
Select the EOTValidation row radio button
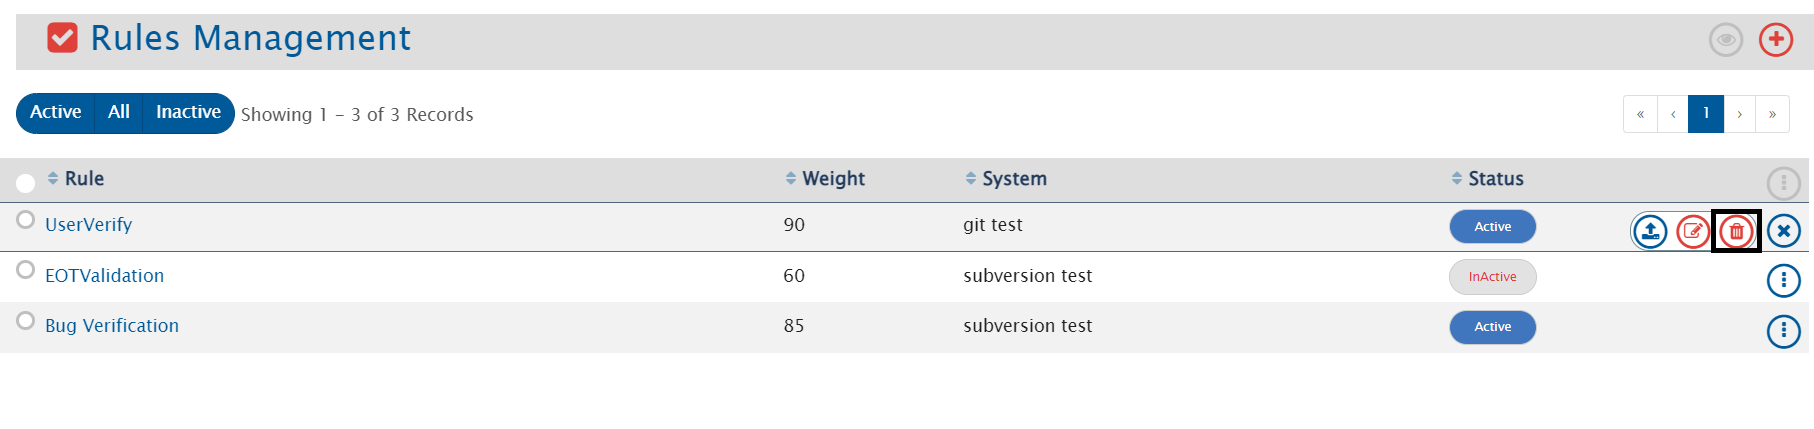tap(26, 270)
